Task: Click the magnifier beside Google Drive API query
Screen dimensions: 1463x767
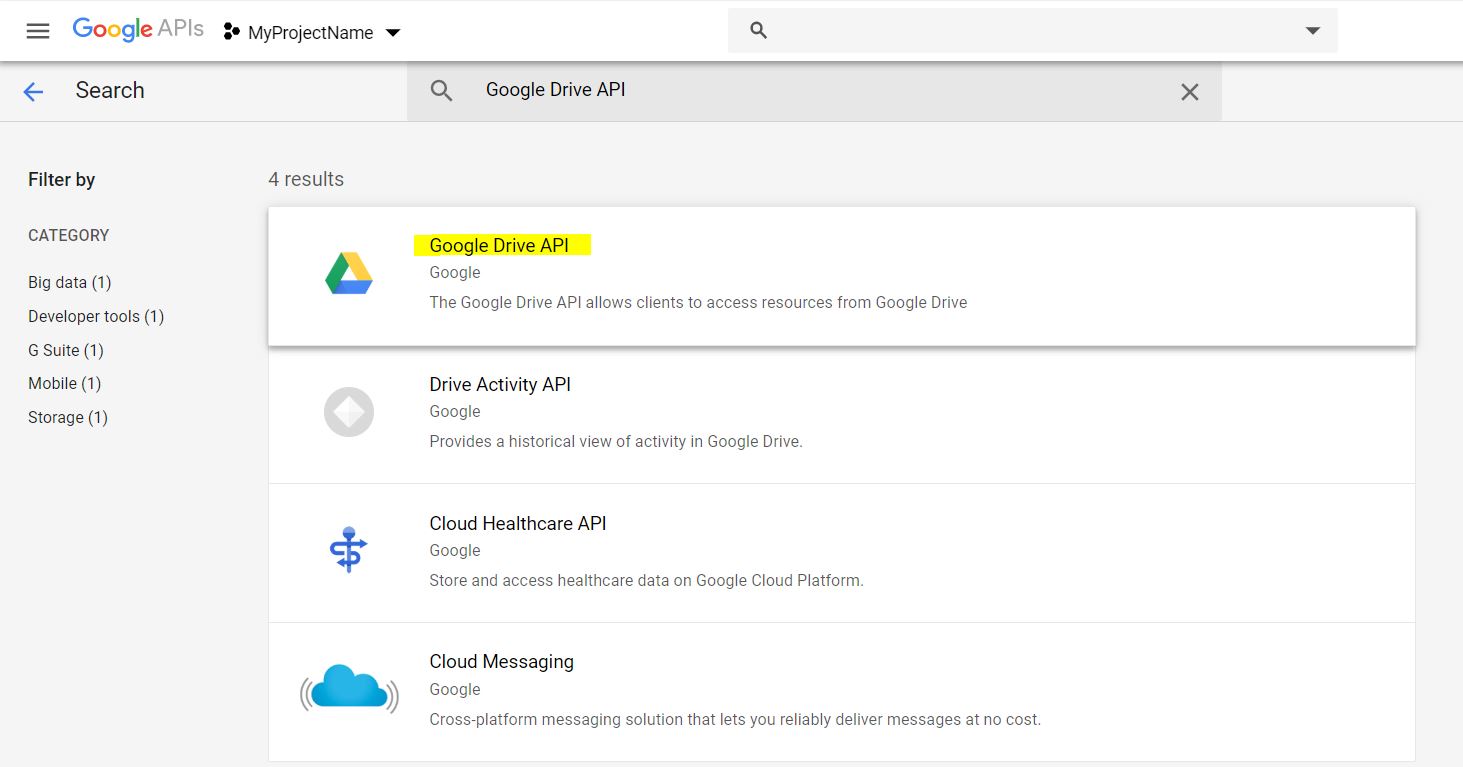Action: tap(441, 91)
